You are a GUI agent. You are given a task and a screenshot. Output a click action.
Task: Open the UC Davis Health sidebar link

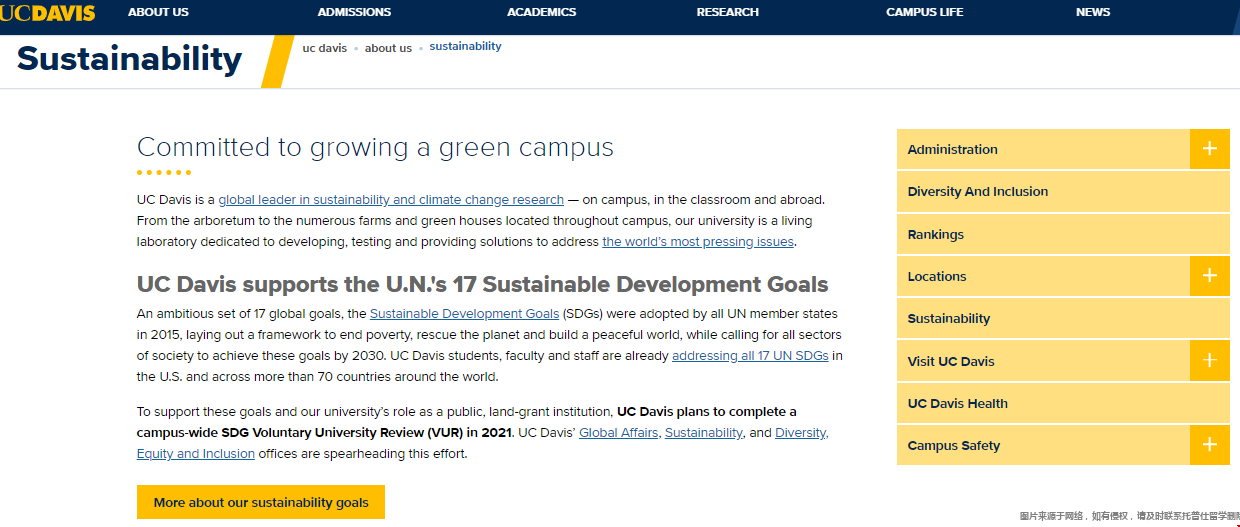pos(957,404)
